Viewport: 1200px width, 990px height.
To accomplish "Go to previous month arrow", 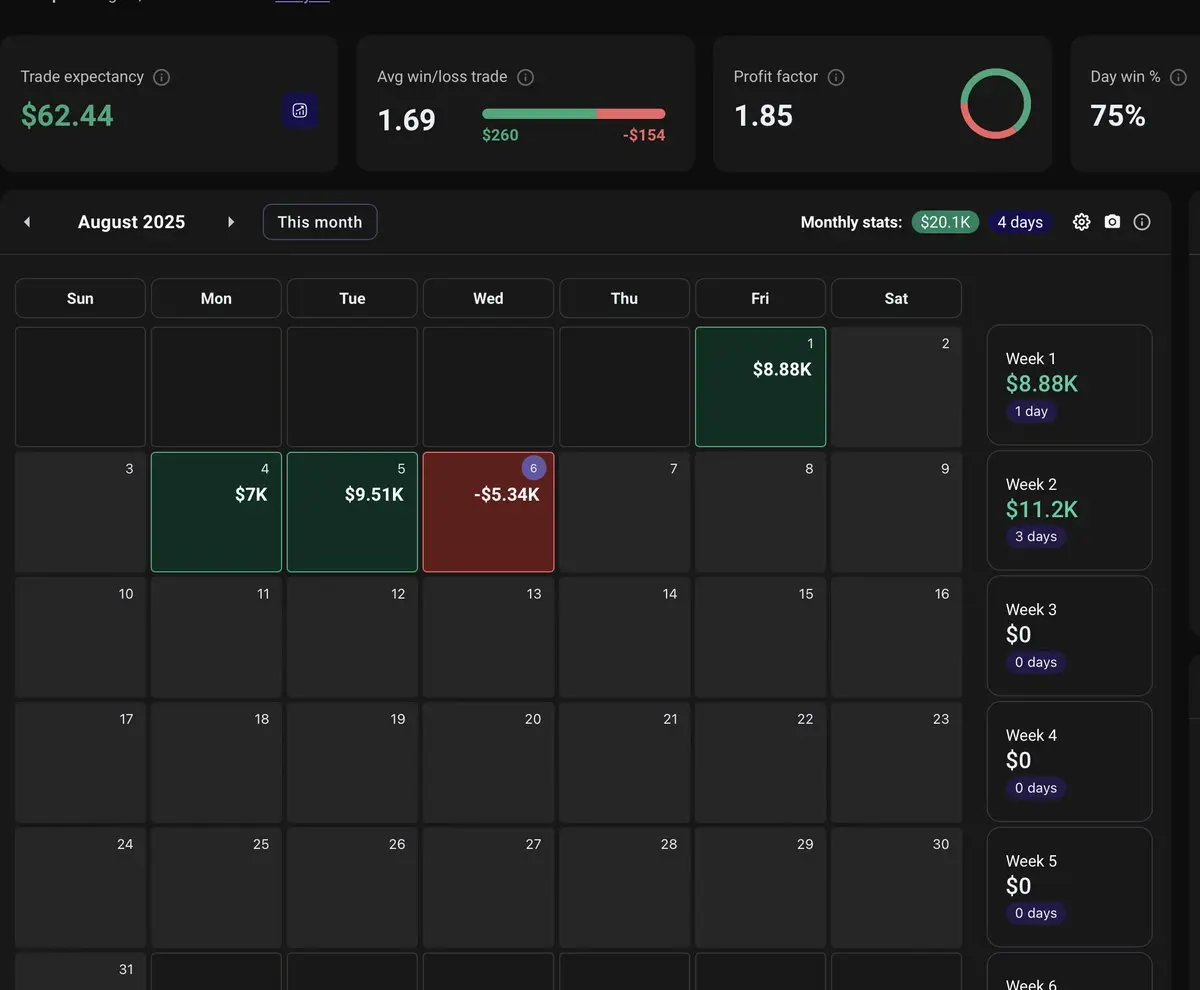I will (27, 222).
